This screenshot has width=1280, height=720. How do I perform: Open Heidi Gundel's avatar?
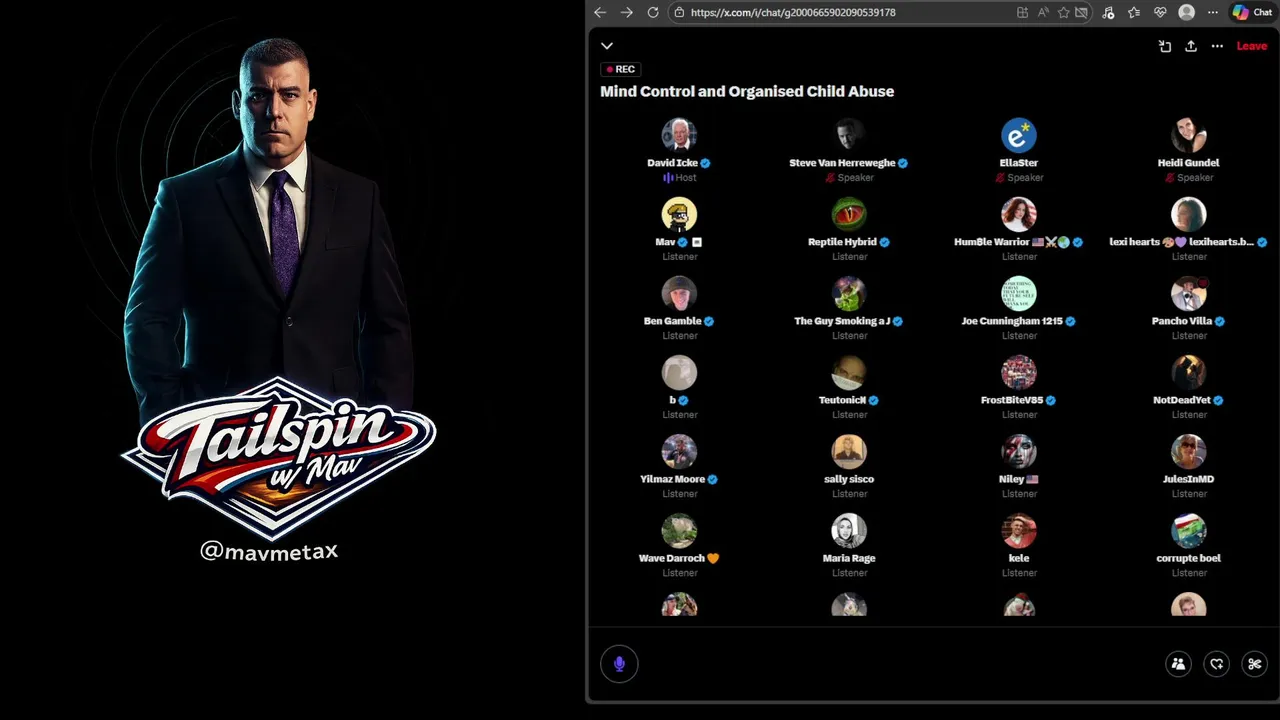[1189, 135]
